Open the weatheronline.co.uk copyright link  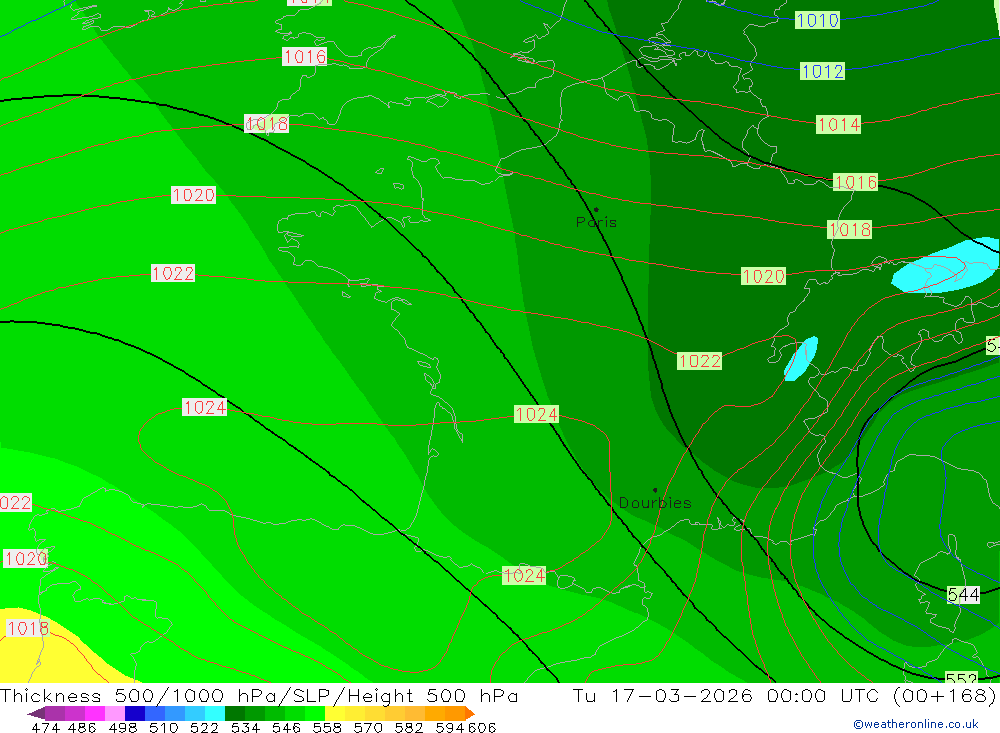pyautogui.click(x=916, y=724)
